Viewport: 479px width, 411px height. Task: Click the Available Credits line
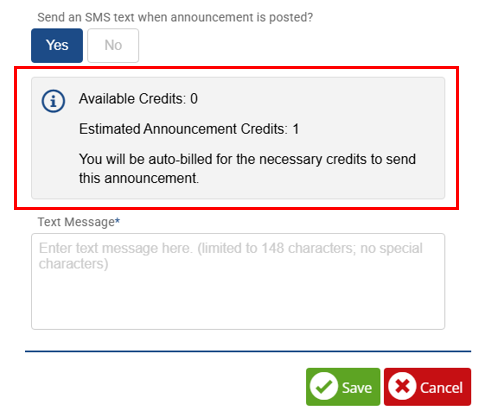[138, 99]
